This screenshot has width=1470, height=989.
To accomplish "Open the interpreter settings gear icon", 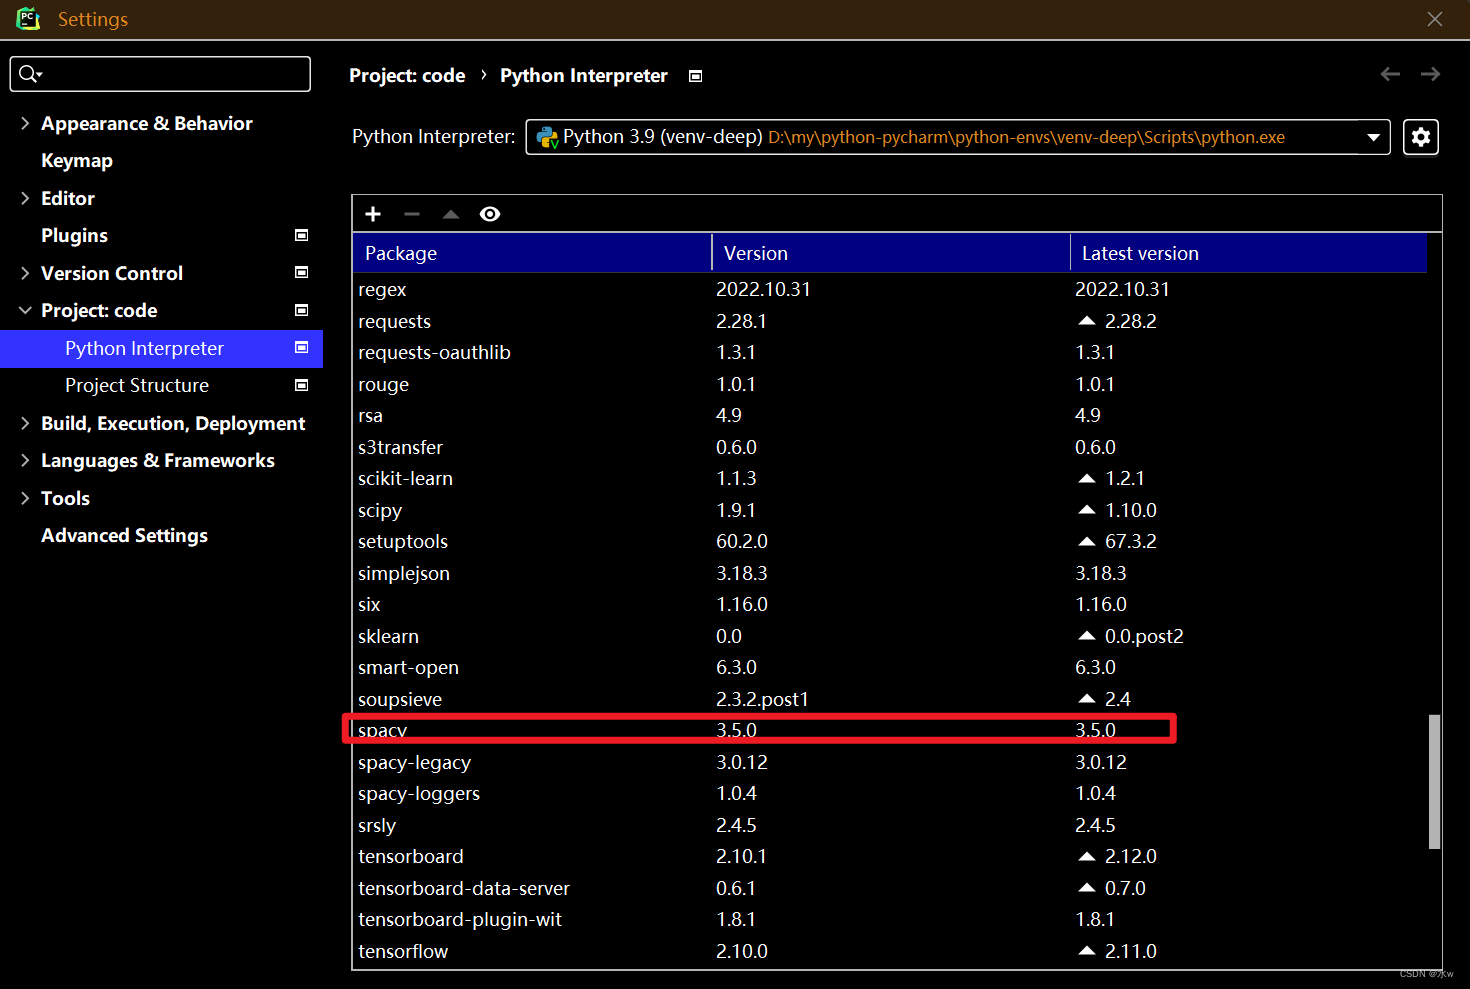I will 1421,137.
